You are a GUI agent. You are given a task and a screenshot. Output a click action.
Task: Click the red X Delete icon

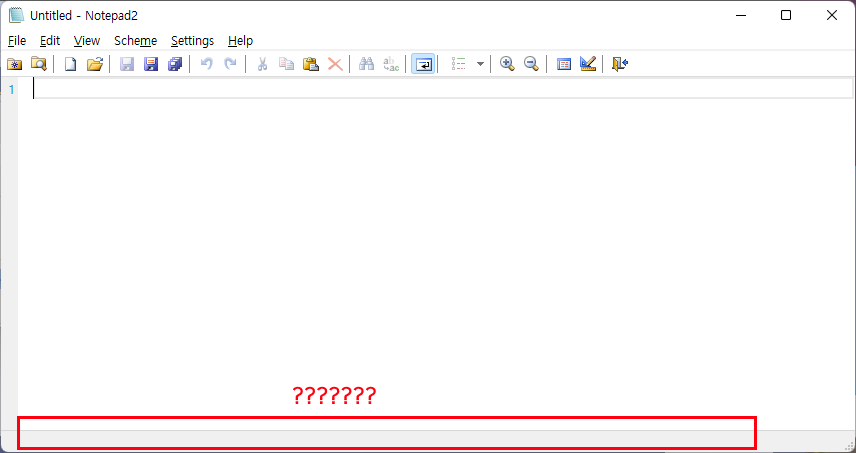tap(335, 64)
